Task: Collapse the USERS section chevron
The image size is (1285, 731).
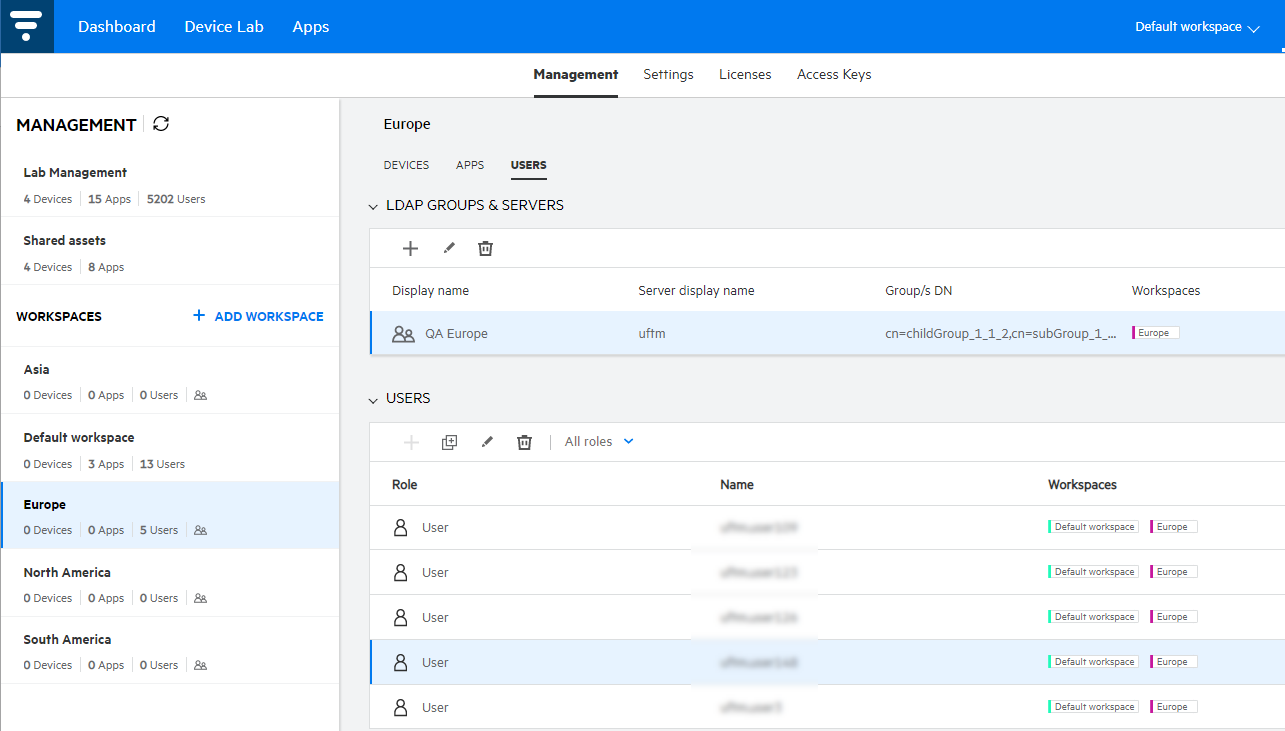Action: click(373, 399)
